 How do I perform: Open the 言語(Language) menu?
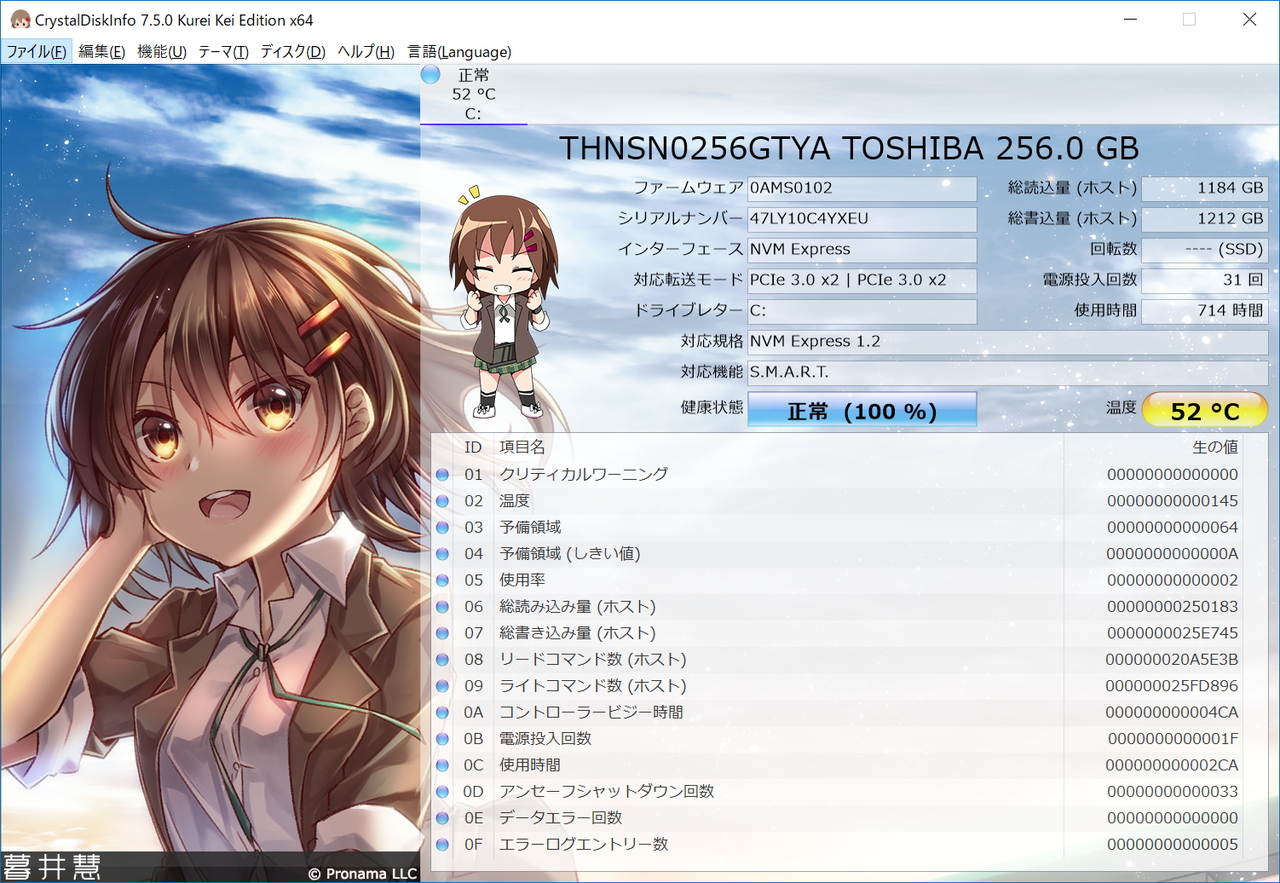click(x=458, y=51)
